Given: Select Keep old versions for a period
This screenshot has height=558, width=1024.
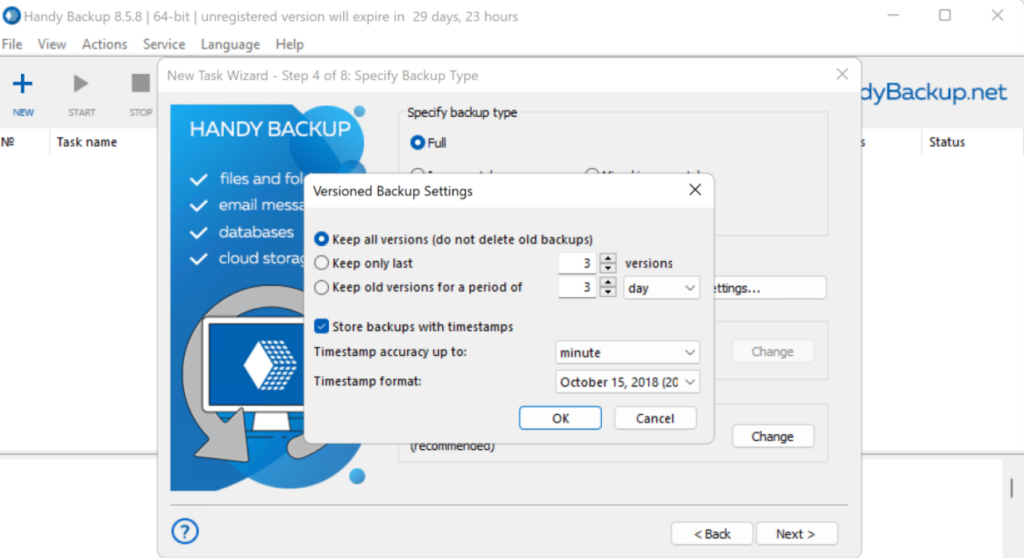Looking at the screenshot, I should click(321, 287).
